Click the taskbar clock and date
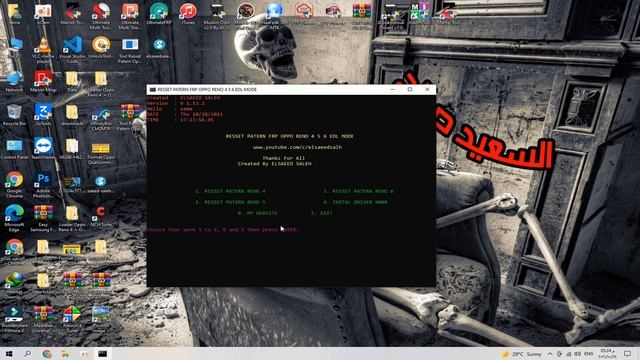This screenshot has height=360, width=640. pos(607,353)
